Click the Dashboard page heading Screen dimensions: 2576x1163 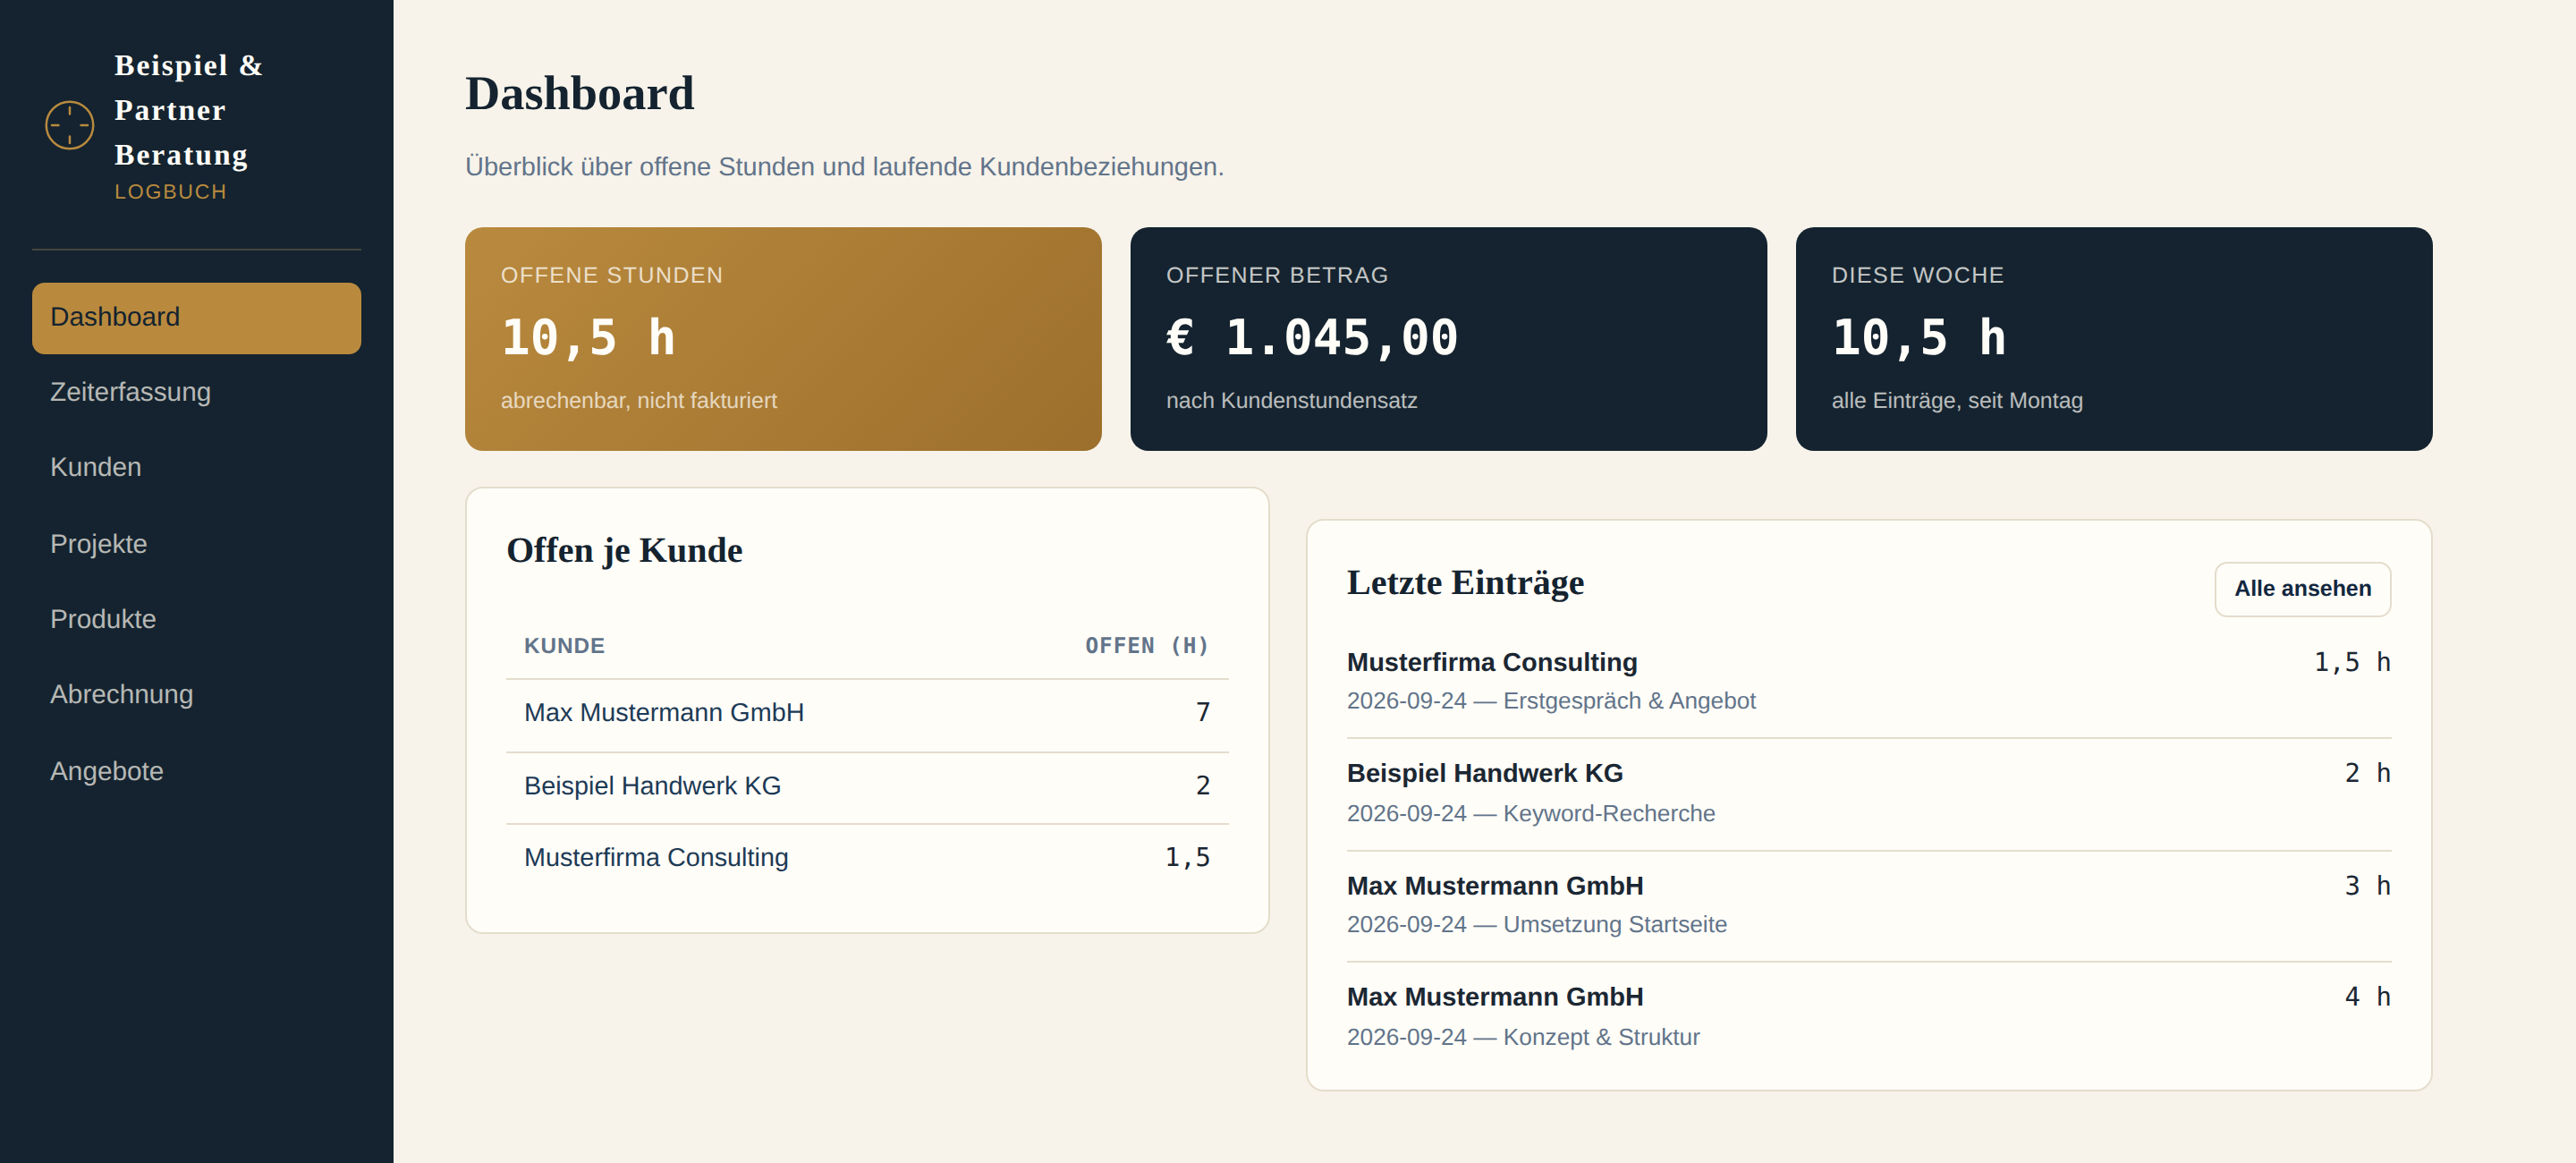(x=579, y=94)
